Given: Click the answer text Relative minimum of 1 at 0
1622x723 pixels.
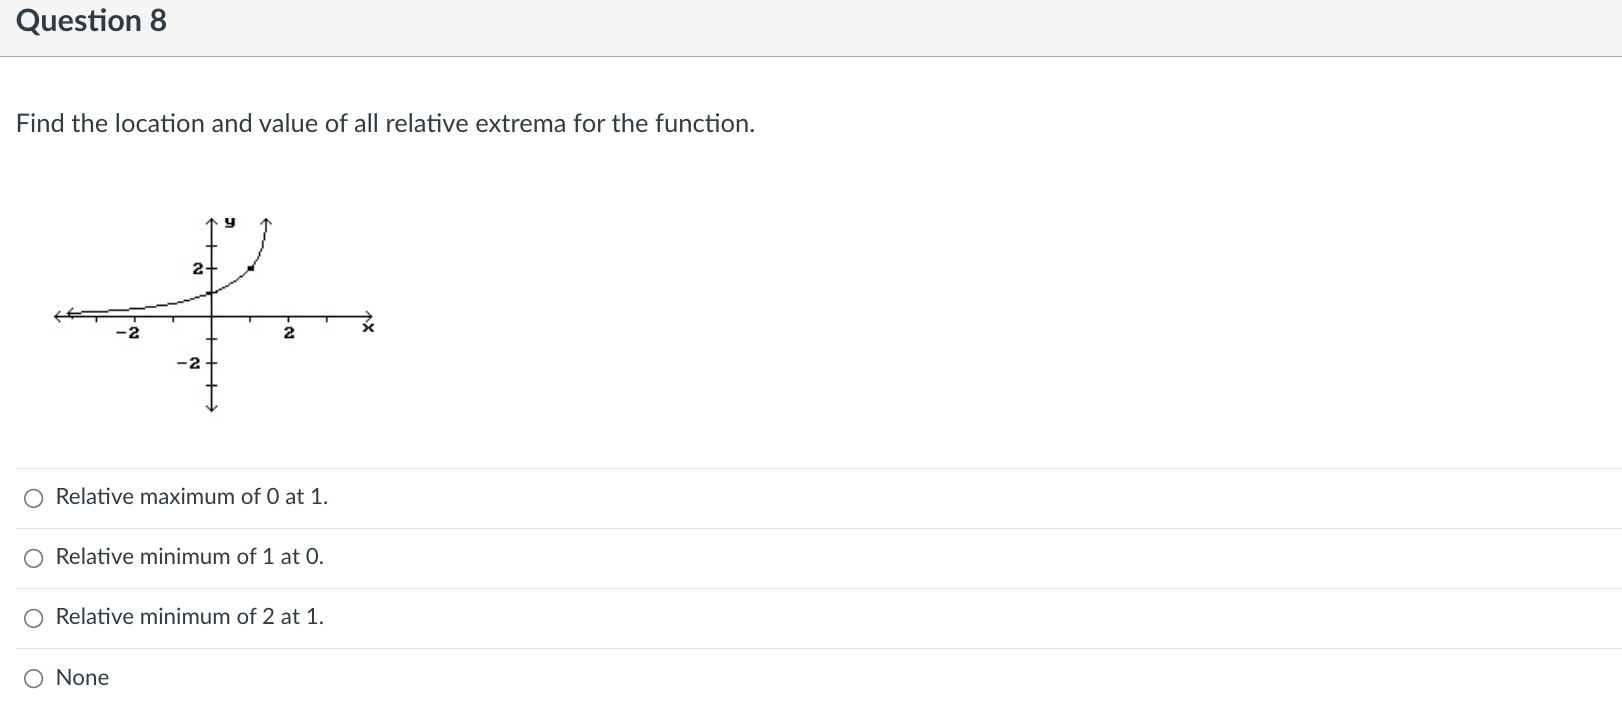Looking at the screenshot, I should point(188,556).
